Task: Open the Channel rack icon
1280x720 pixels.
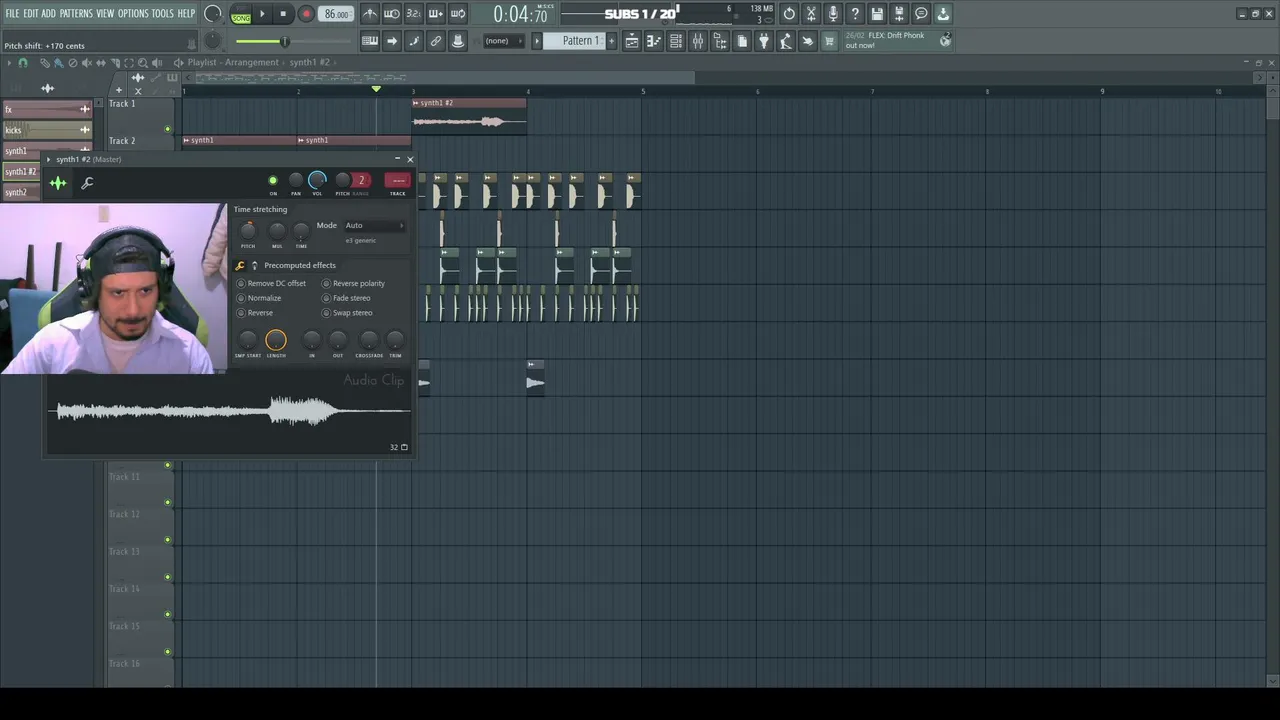Action: (676, 41)
